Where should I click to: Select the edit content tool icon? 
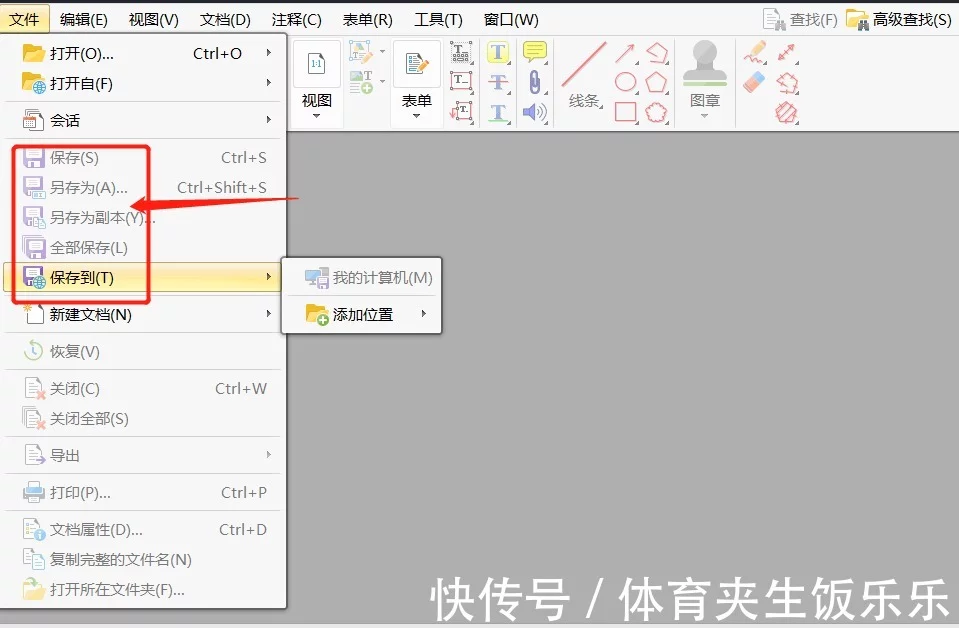tap(361, 52)
